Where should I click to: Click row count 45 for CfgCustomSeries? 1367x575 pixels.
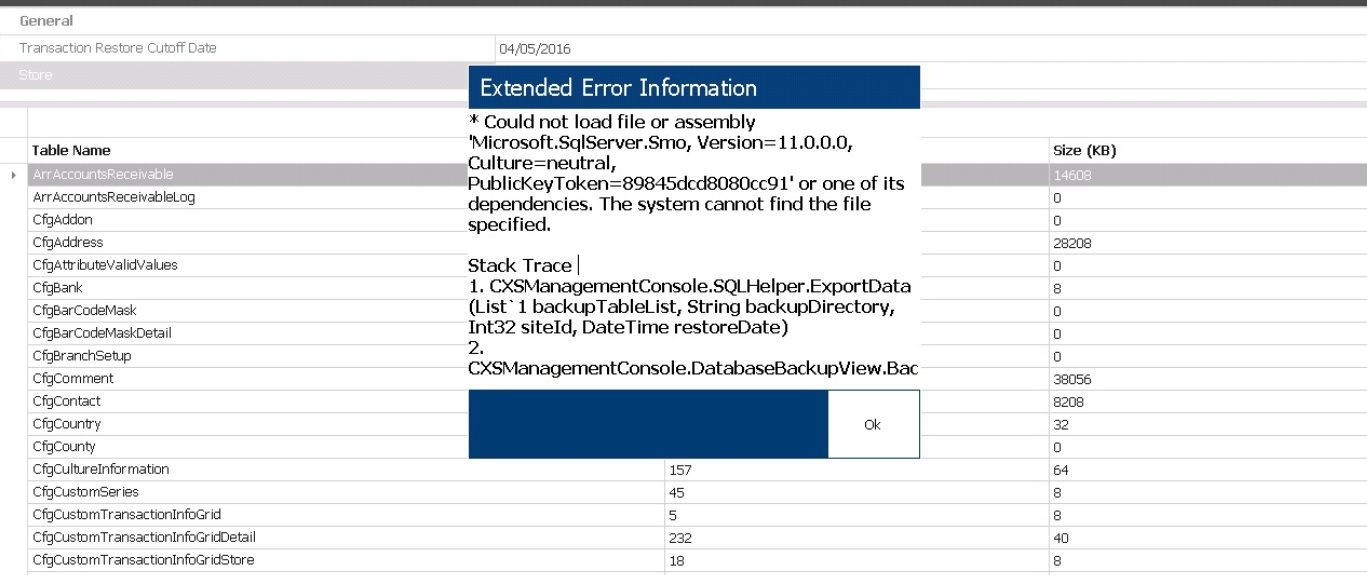point(677,492)
